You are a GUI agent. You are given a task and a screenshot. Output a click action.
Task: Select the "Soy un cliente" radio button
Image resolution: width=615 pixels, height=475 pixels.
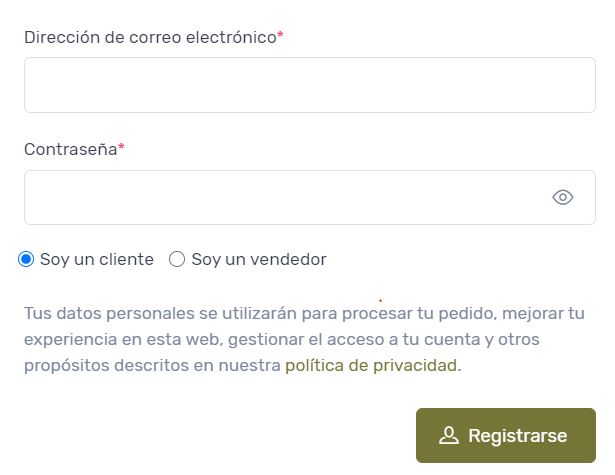pyautogui.click(x=26, y=259)
